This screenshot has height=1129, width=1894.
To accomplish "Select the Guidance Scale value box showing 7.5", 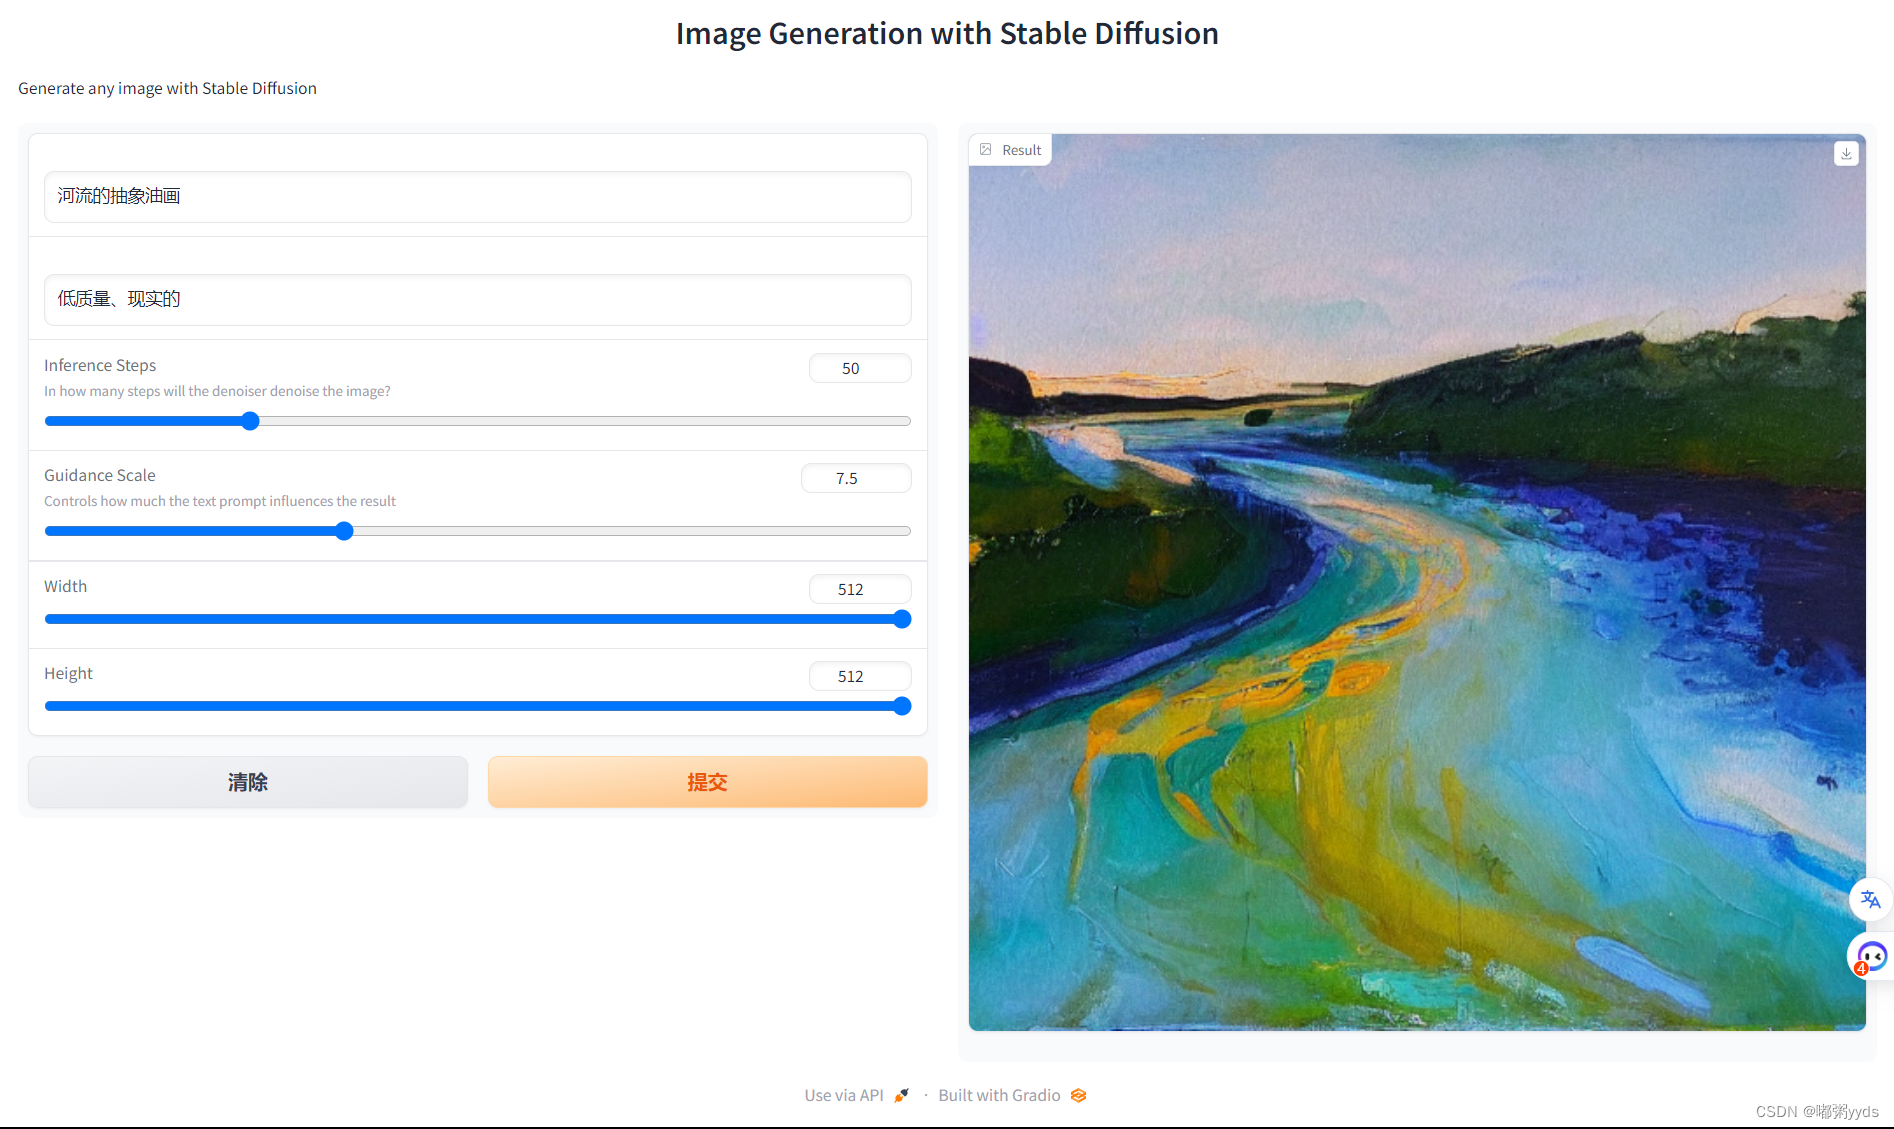I will pos(855,478).
